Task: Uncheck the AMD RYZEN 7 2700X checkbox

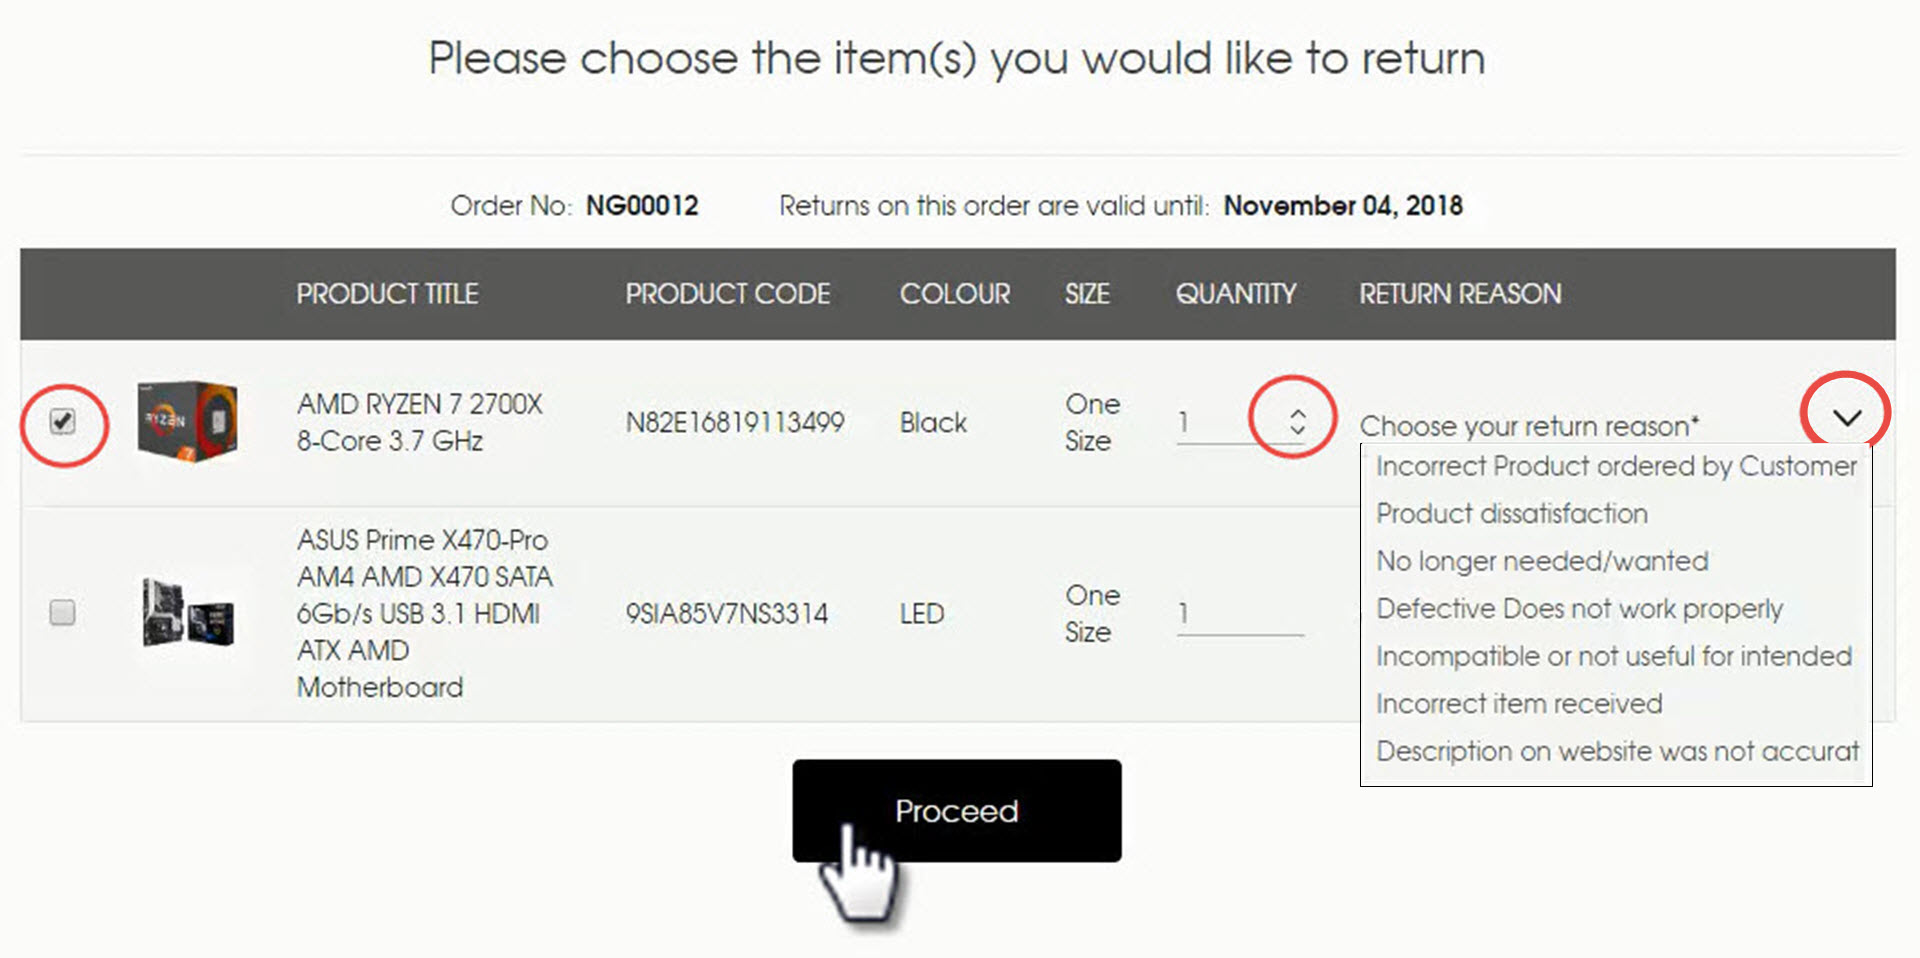Action: point(63,421)
